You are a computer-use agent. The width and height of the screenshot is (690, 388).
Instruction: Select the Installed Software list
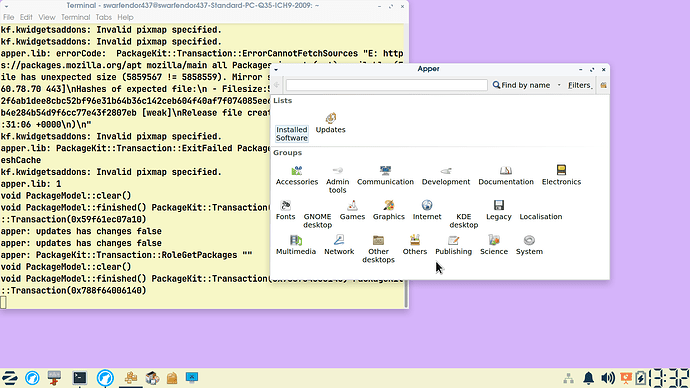[x=292, y=133]
